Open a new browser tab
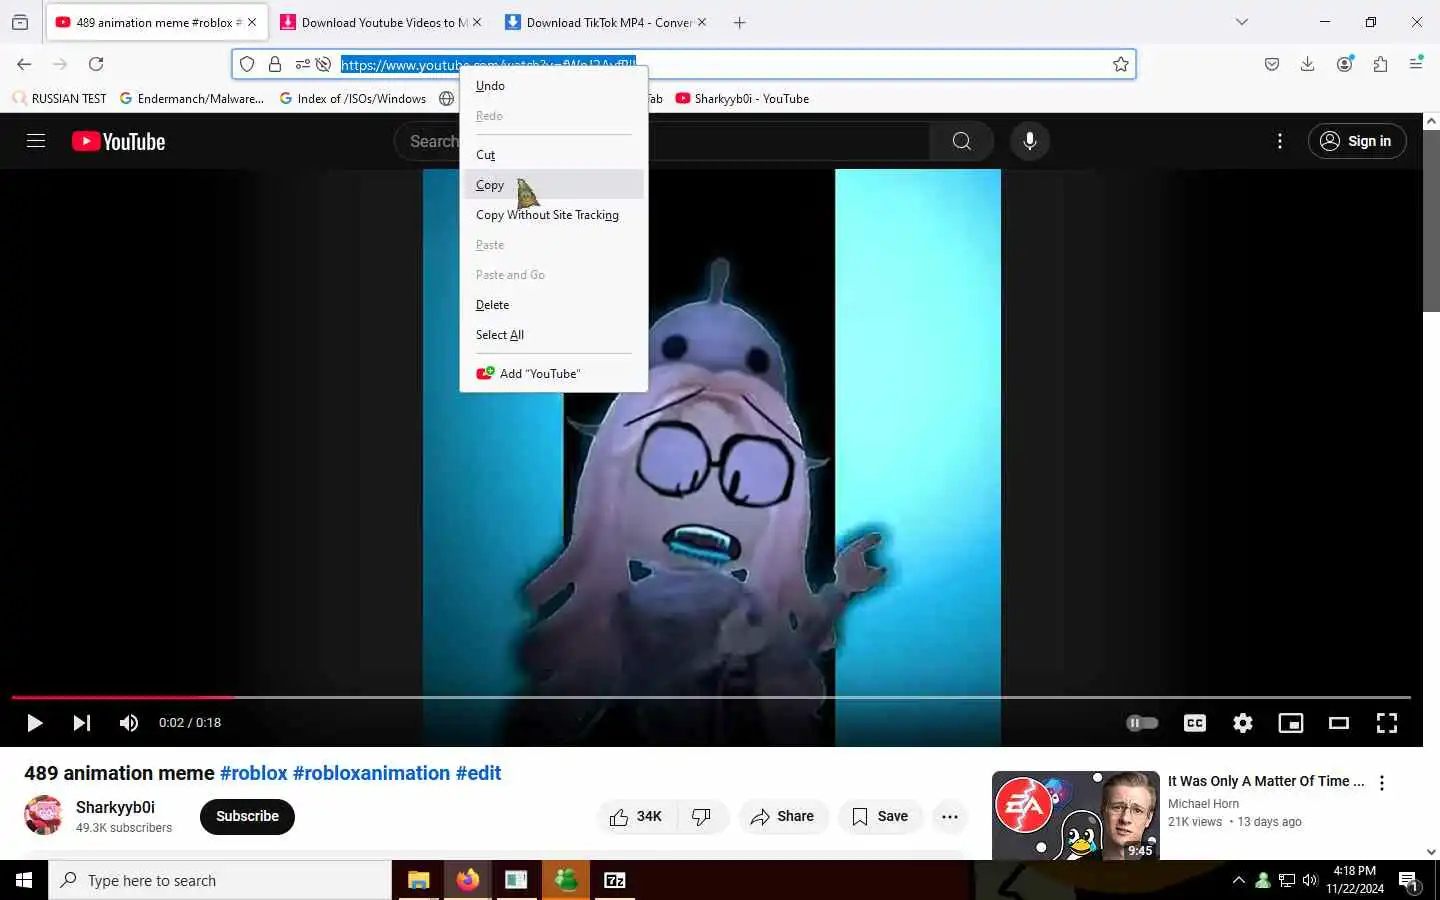The width and height of the screenshot is (1440, 900). [740, 22]
